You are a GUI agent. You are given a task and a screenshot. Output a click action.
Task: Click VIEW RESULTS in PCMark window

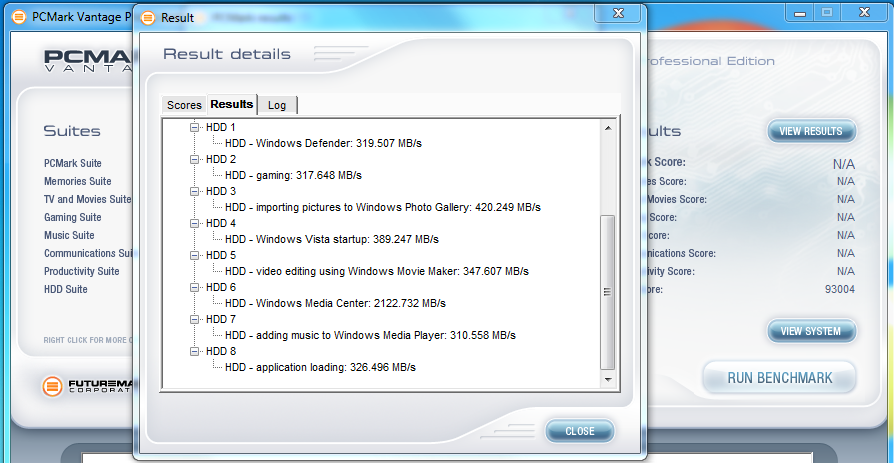pos(811,131)
